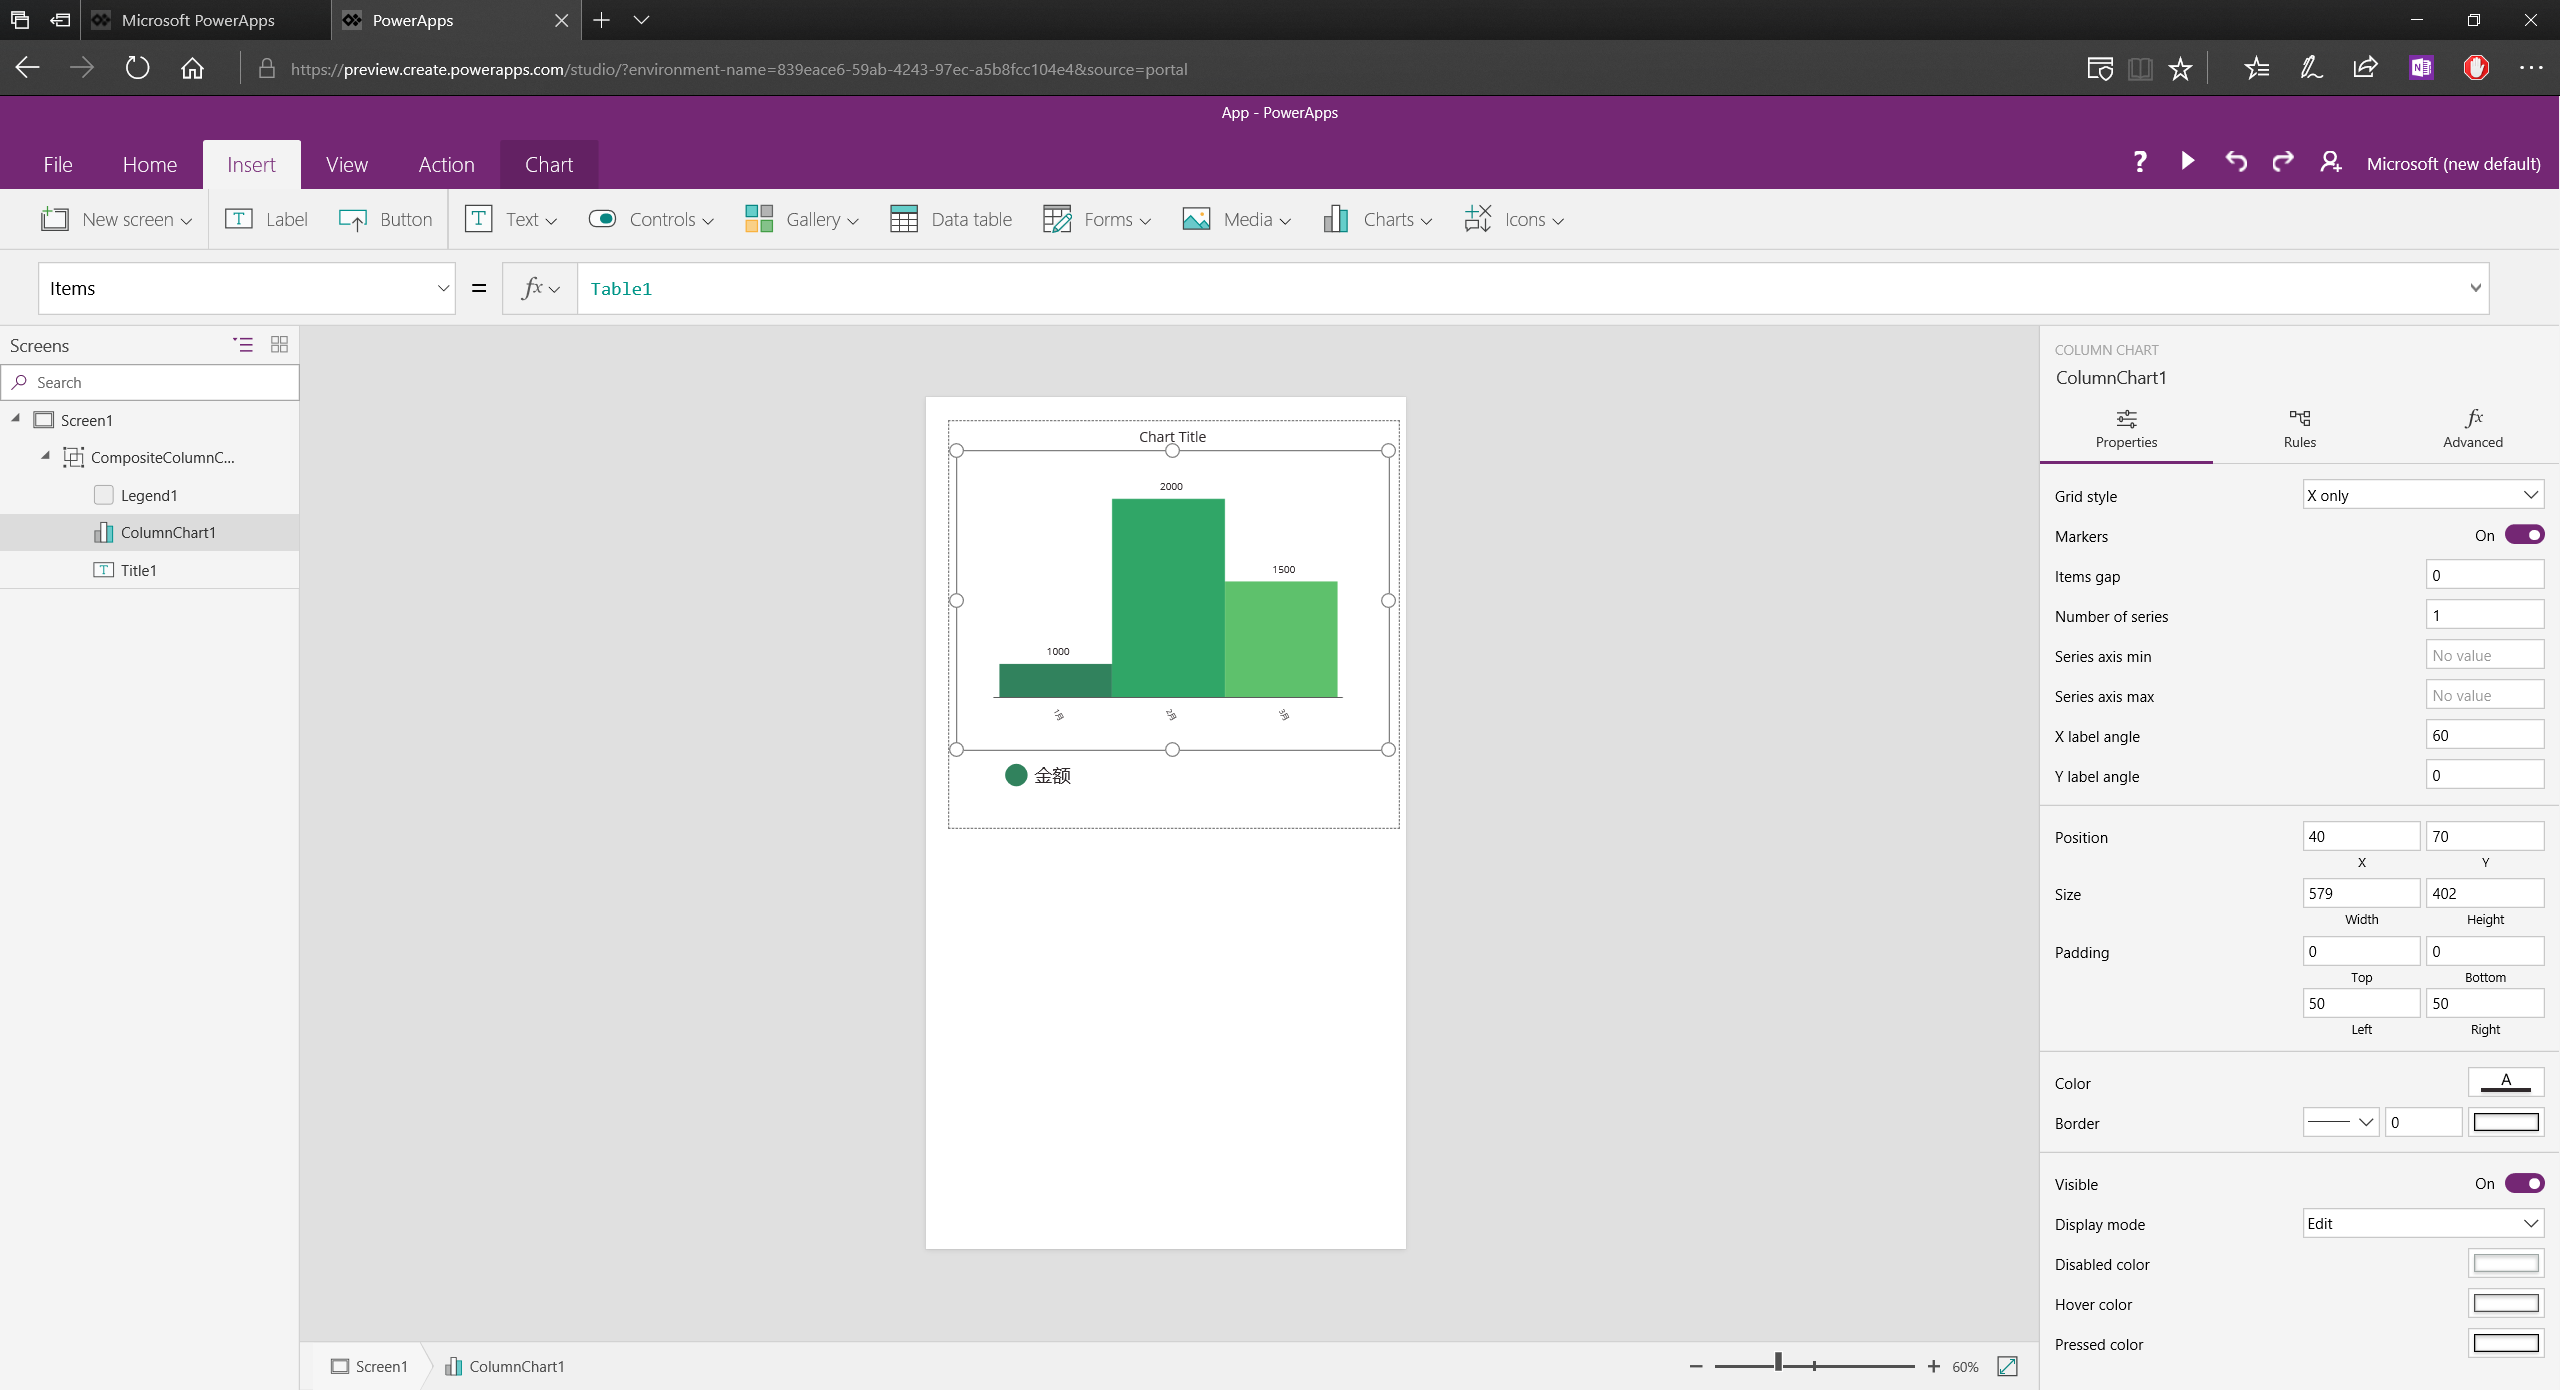Open the Data table insert option

[x=949, y=219]
